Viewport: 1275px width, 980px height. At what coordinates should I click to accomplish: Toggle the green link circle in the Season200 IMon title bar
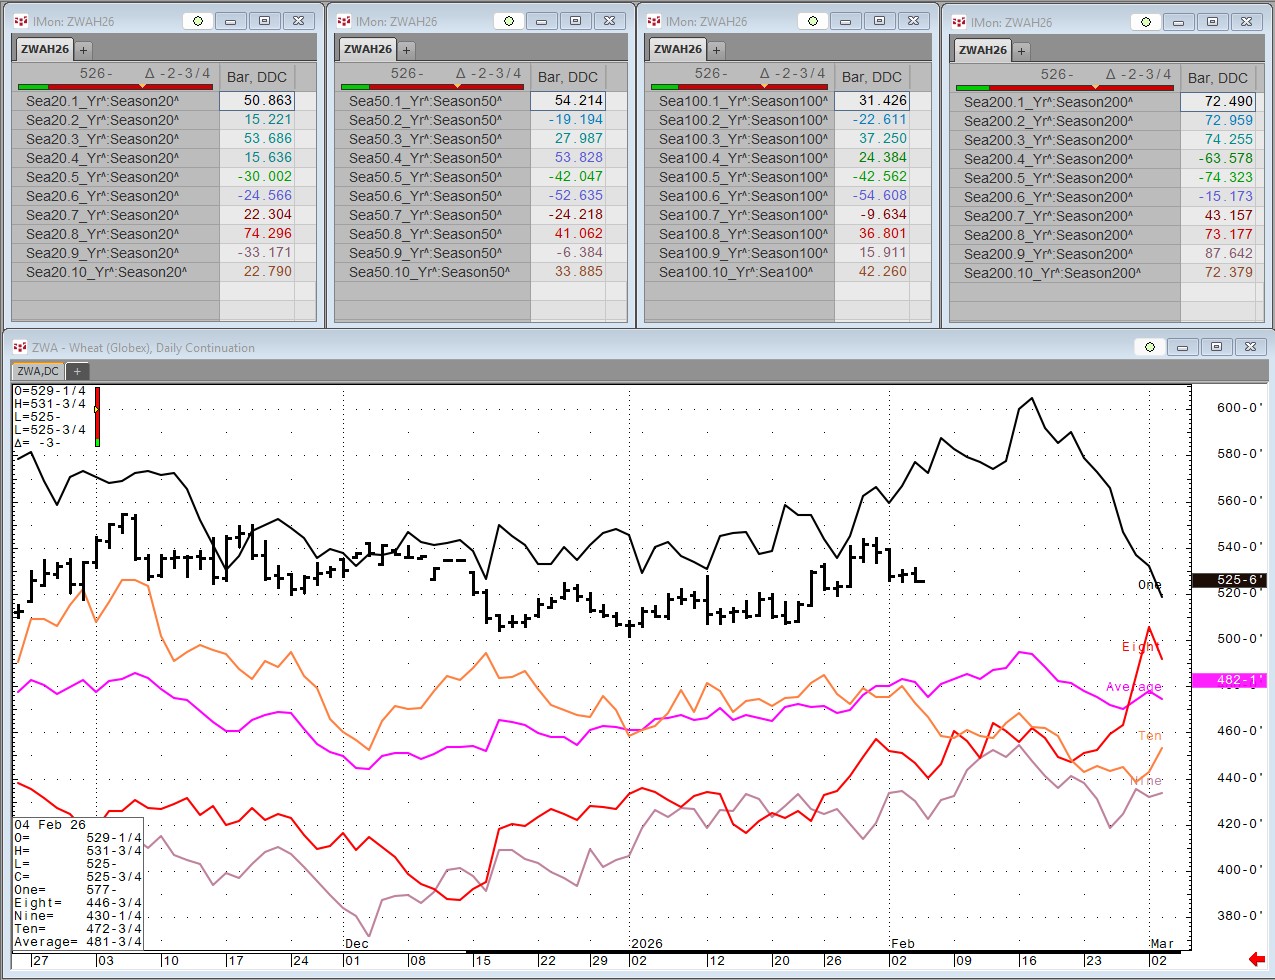1146,22
